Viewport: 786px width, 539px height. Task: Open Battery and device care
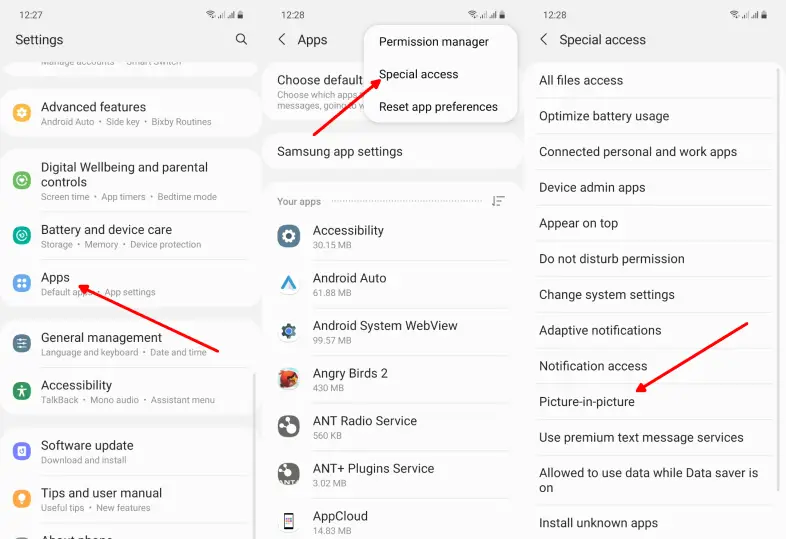pyautogui.click(x=130, y=236)
